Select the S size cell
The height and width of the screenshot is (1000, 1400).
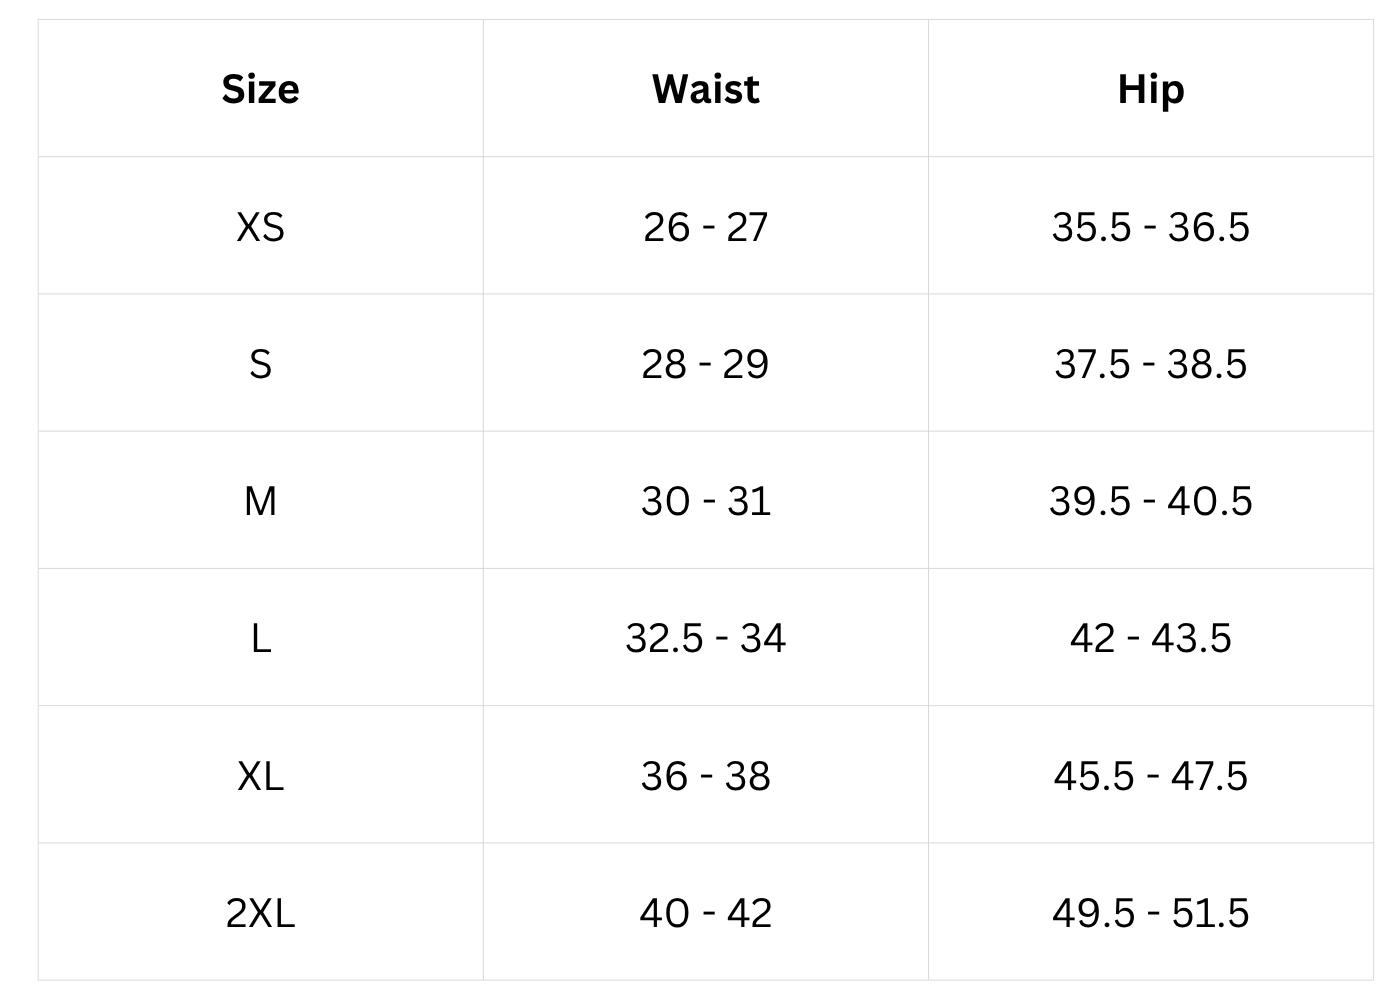(x=260, y=364)
